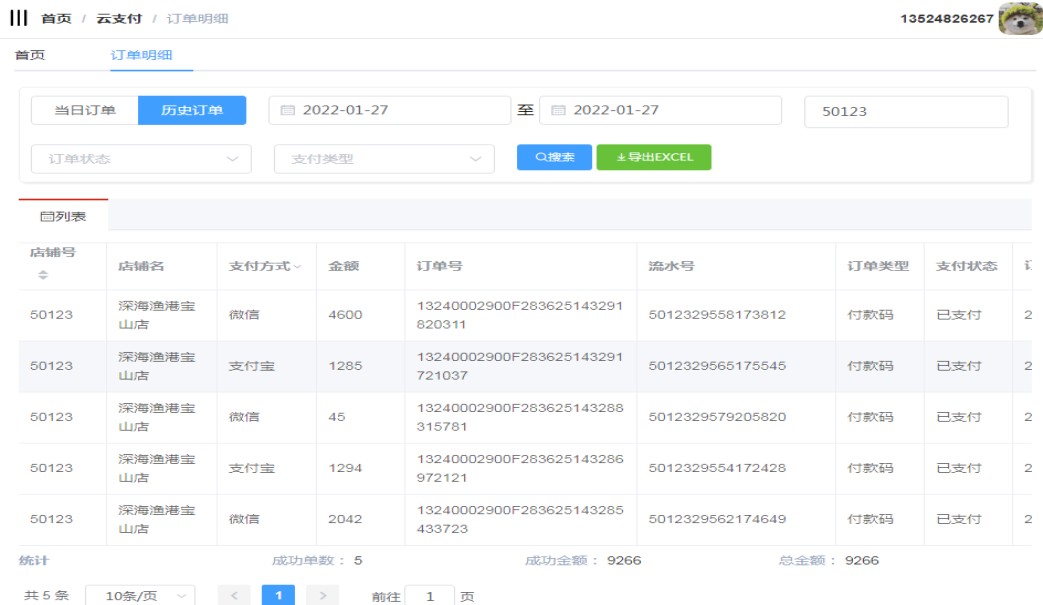Click the hamburger menu icon at top-left
This screenshot has height=605, width=1043.
18,19
